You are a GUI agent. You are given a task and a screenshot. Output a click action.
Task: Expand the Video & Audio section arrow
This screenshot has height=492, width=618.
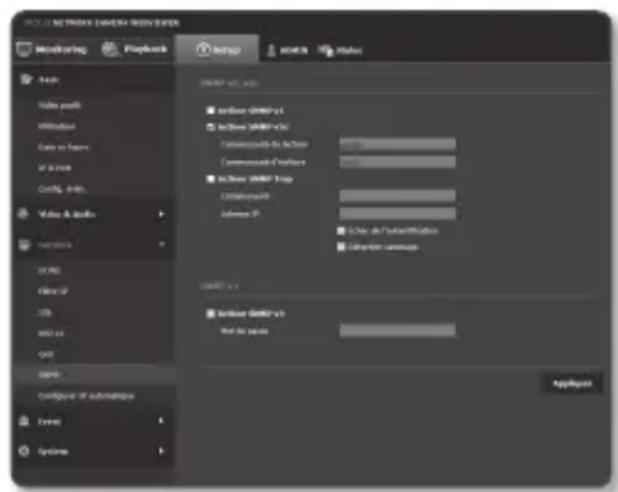coord(161,214)
